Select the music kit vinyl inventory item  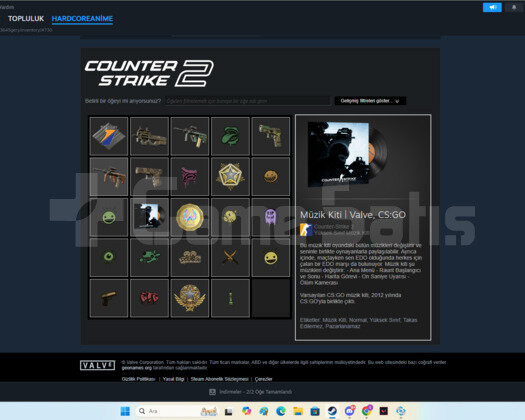[149, 217]
